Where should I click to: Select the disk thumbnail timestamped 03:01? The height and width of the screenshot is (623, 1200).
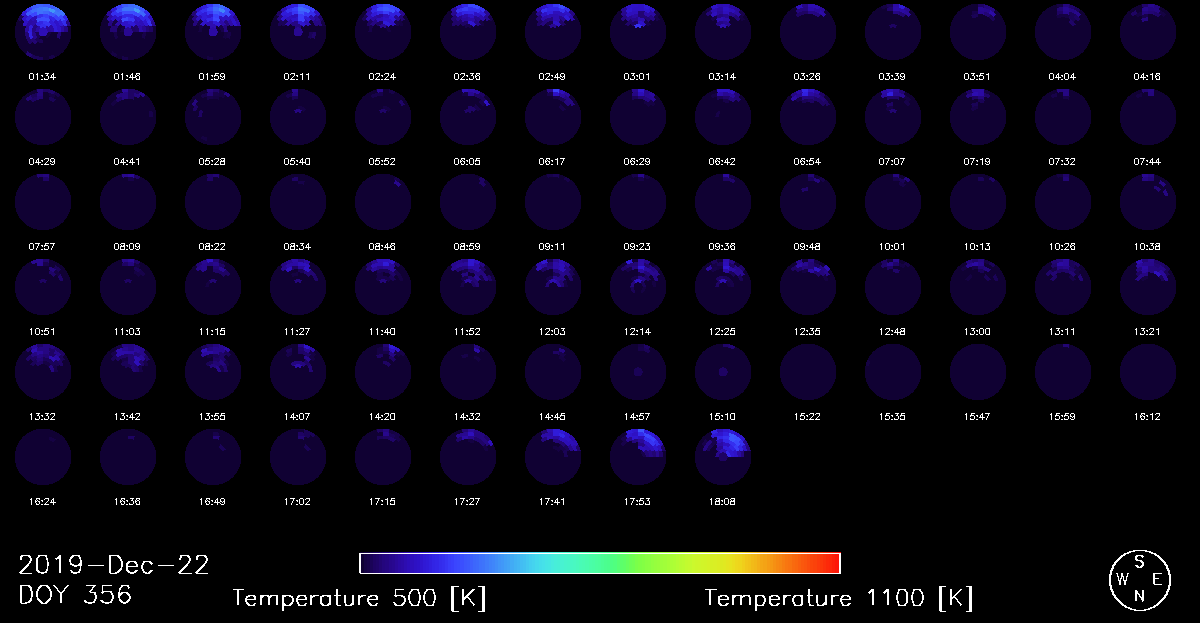(x=638, y=32)
